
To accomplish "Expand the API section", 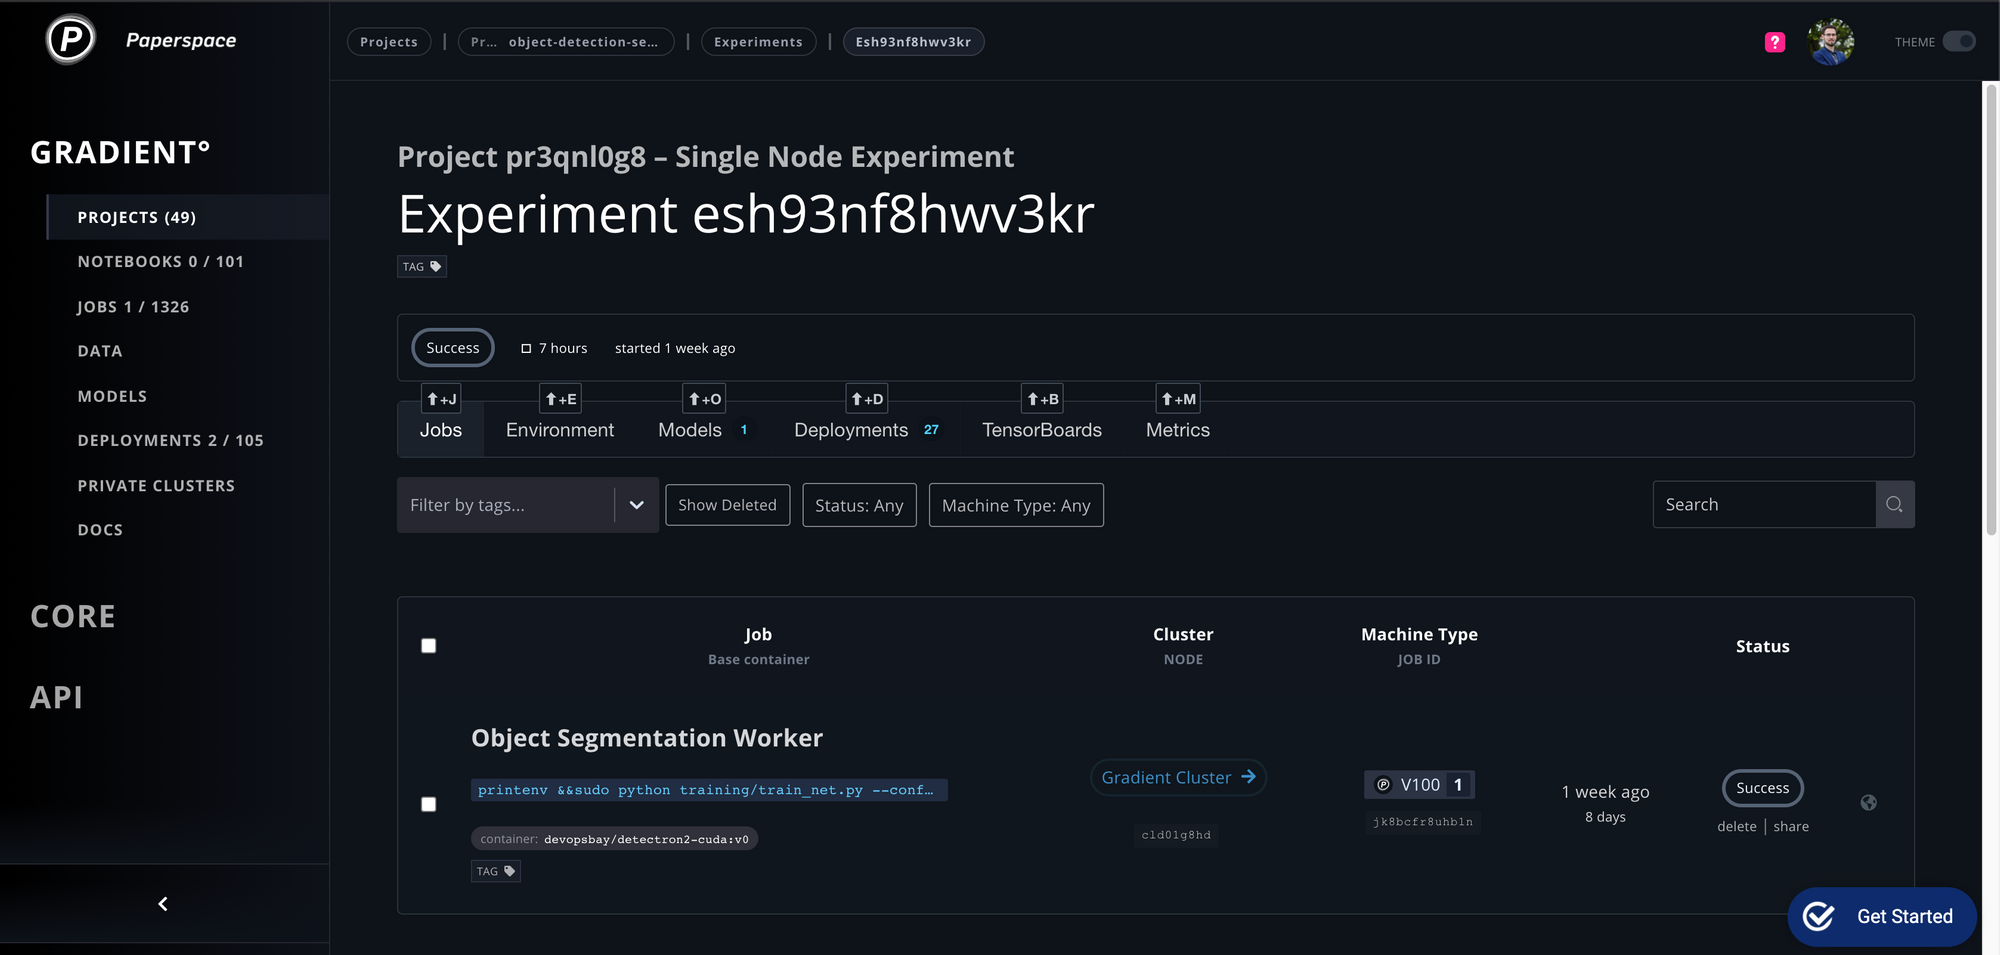I will pyautogui.click(x=56, y=697).
